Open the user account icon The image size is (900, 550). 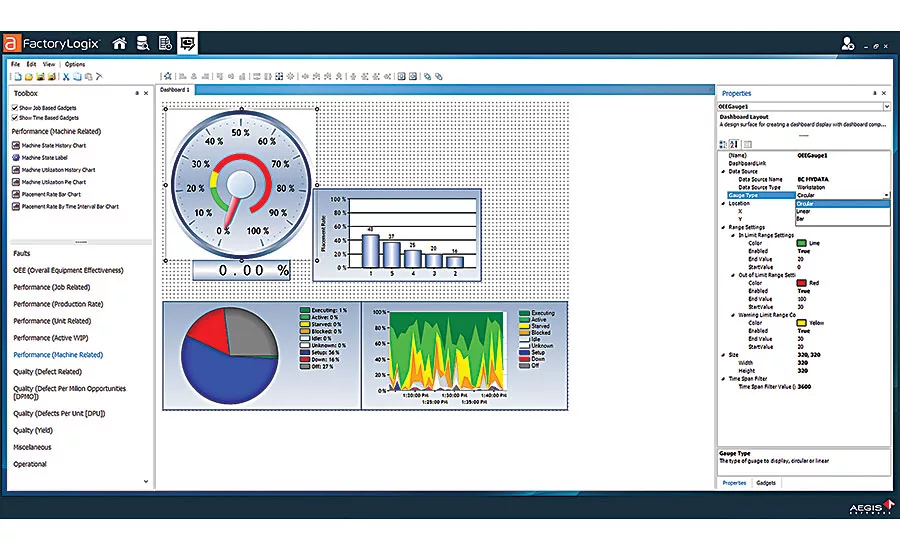pyautogui.click(x=847, y=44)
